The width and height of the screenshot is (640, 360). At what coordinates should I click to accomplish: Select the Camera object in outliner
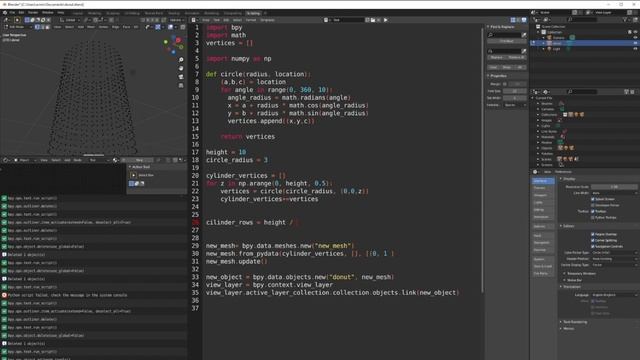(x=558, y=38)
